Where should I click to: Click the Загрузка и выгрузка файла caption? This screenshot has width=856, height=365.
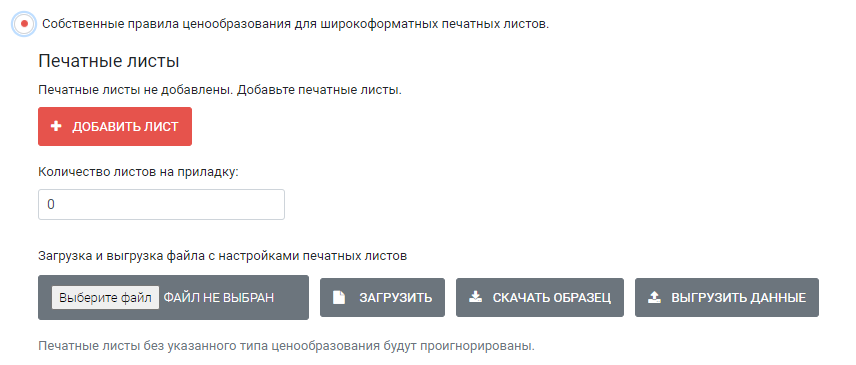pos(223,256)
